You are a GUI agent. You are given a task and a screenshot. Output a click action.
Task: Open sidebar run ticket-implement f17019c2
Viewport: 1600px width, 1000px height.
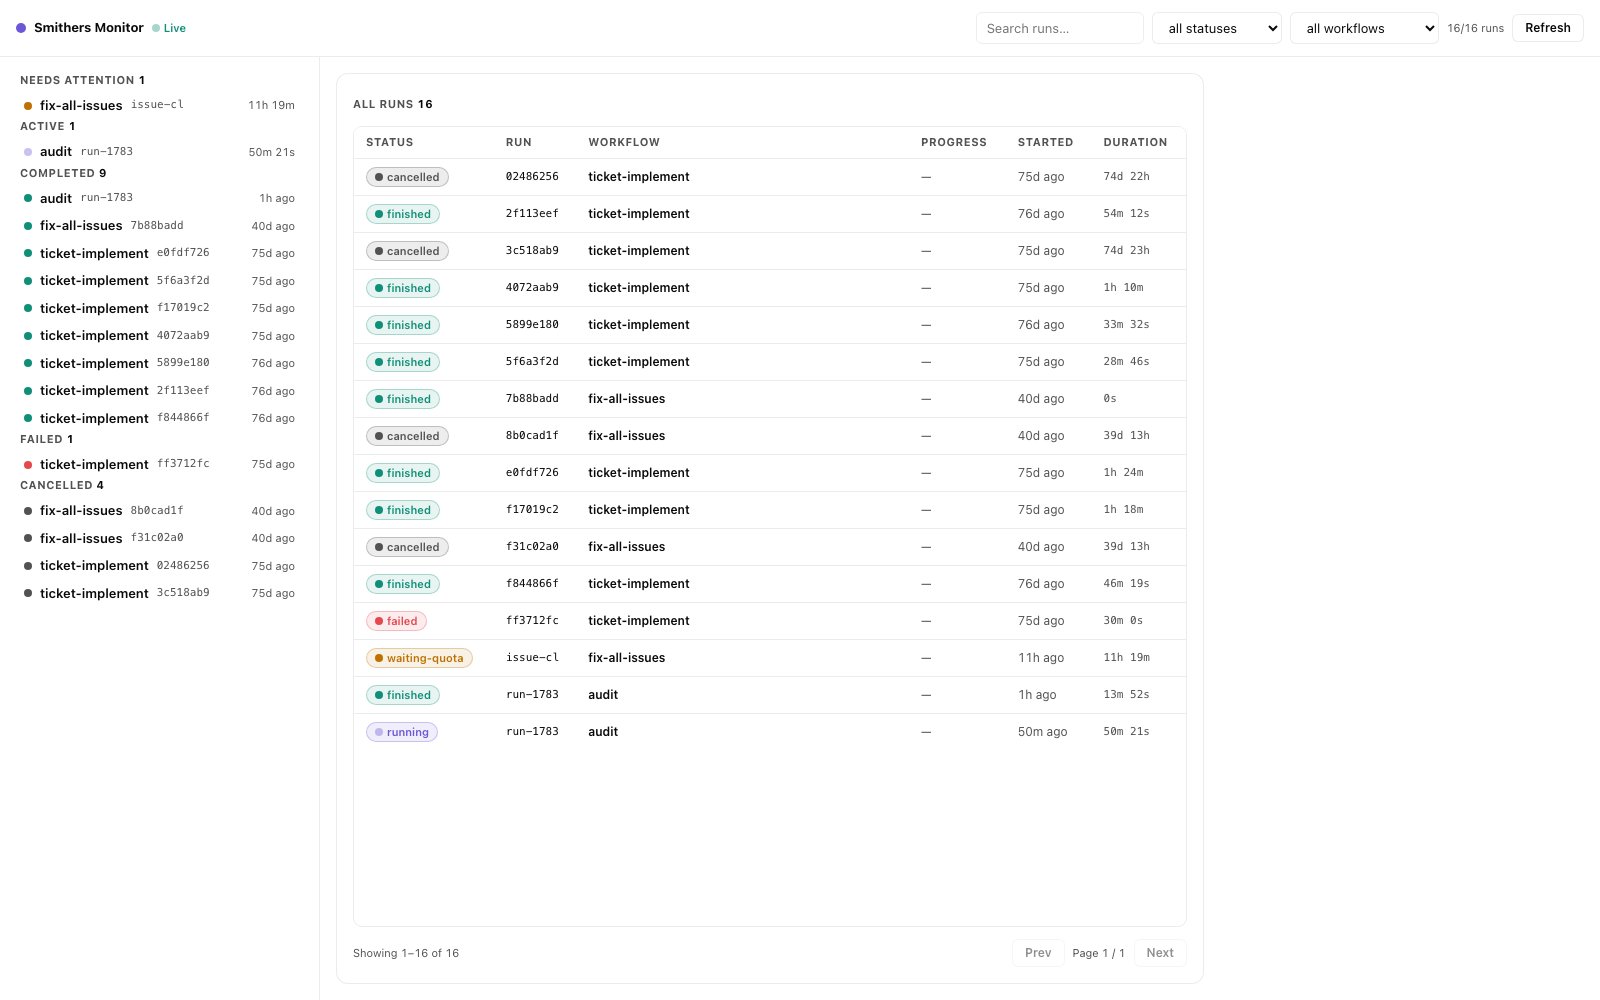159,308
